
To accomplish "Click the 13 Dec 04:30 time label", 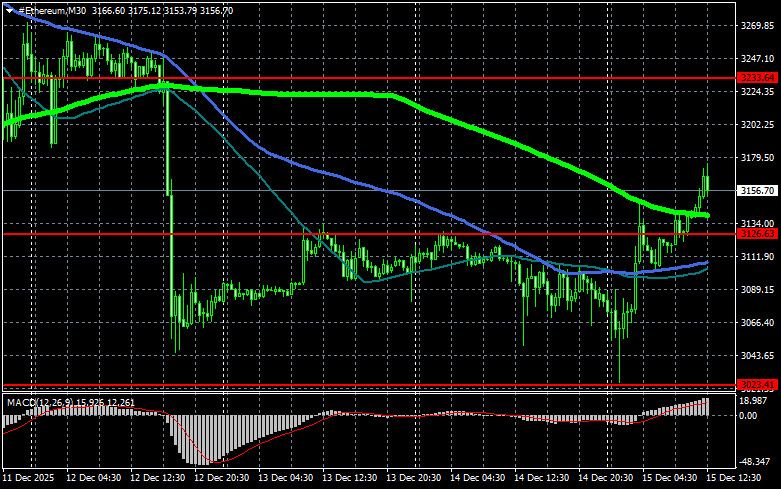I will (x=285, y=478).
